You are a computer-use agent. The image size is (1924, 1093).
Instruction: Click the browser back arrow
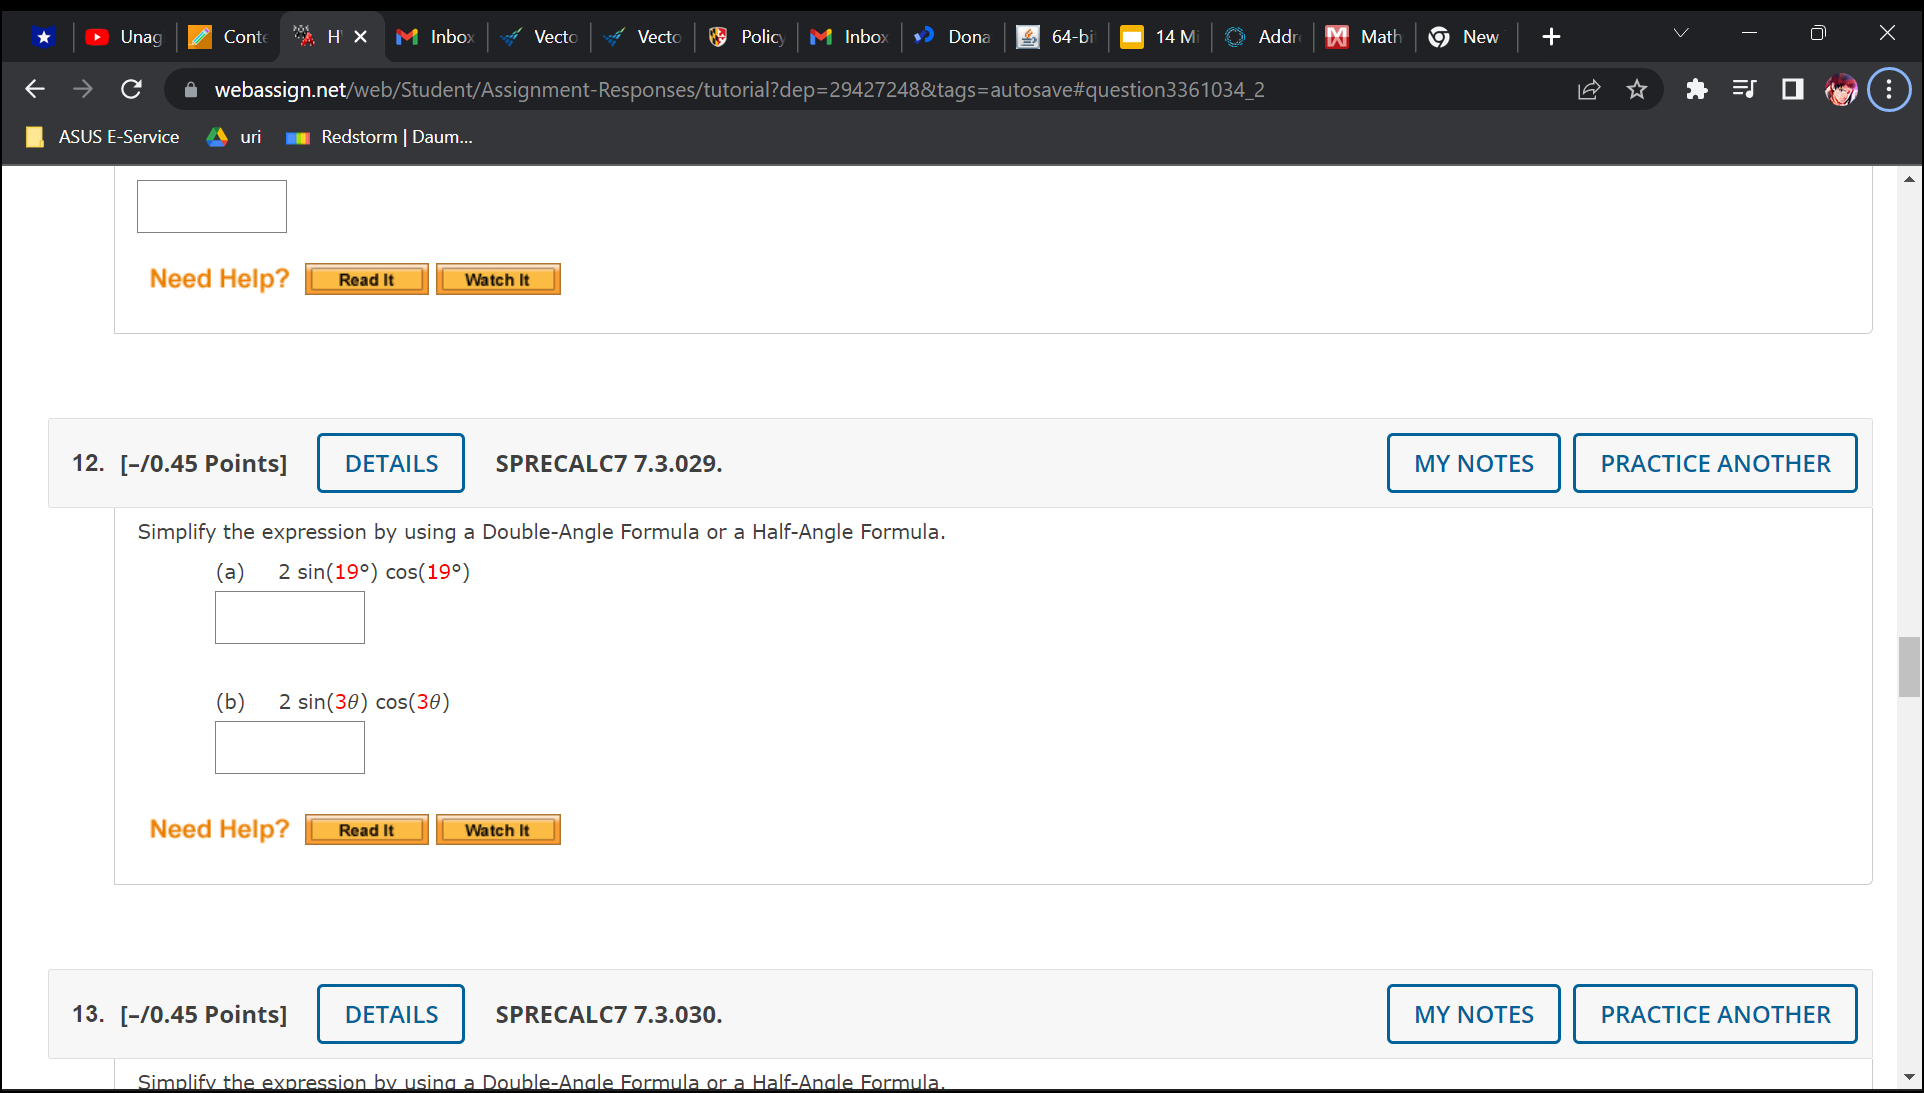pyautogui.click(x=35, y=90)
